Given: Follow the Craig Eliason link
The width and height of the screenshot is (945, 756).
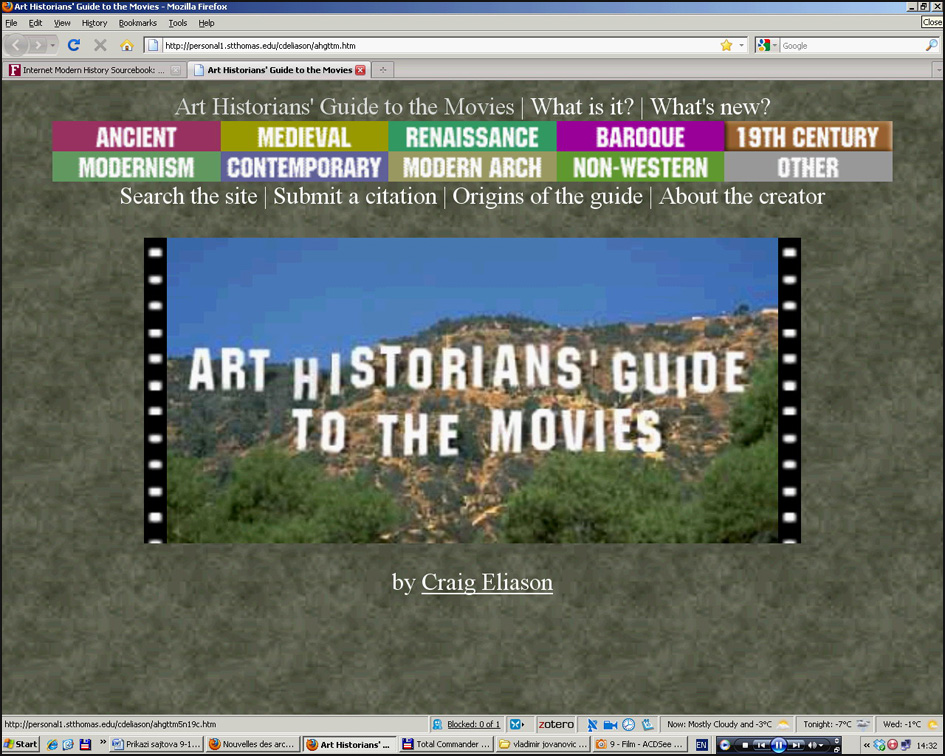Looking at the screenshot, I should [x=487, y=582].
